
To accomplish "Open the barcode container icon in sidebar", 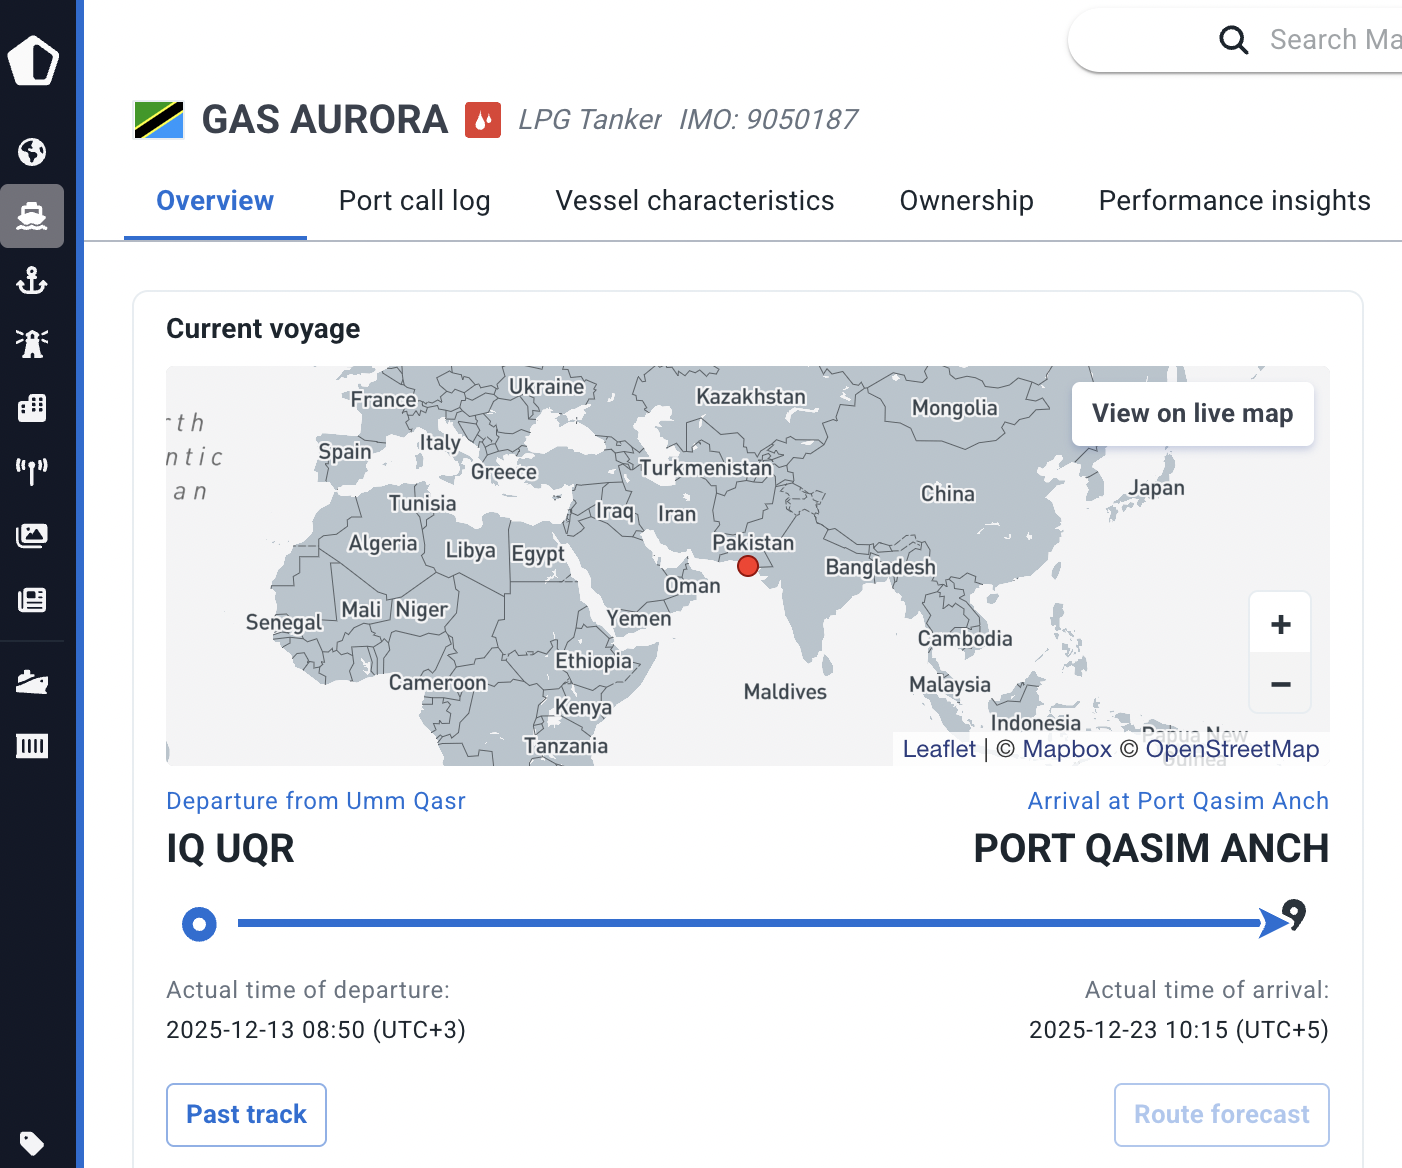I will [32, 746].
